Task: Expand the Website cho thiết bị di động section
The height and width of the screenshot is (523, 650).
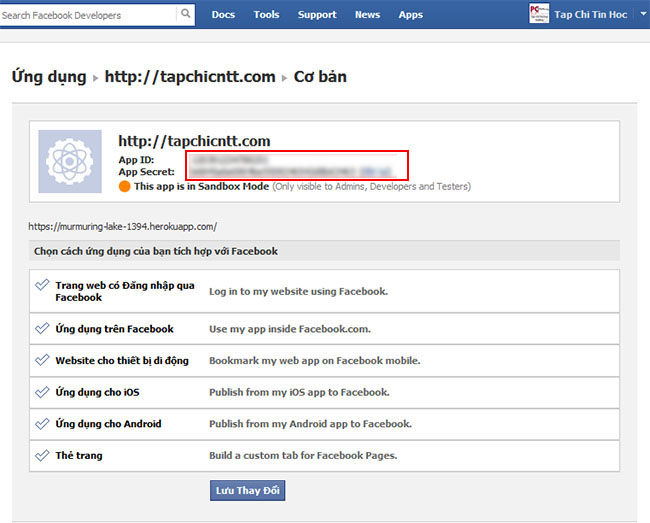Action: pyautogui.click(x=325, y=361)
